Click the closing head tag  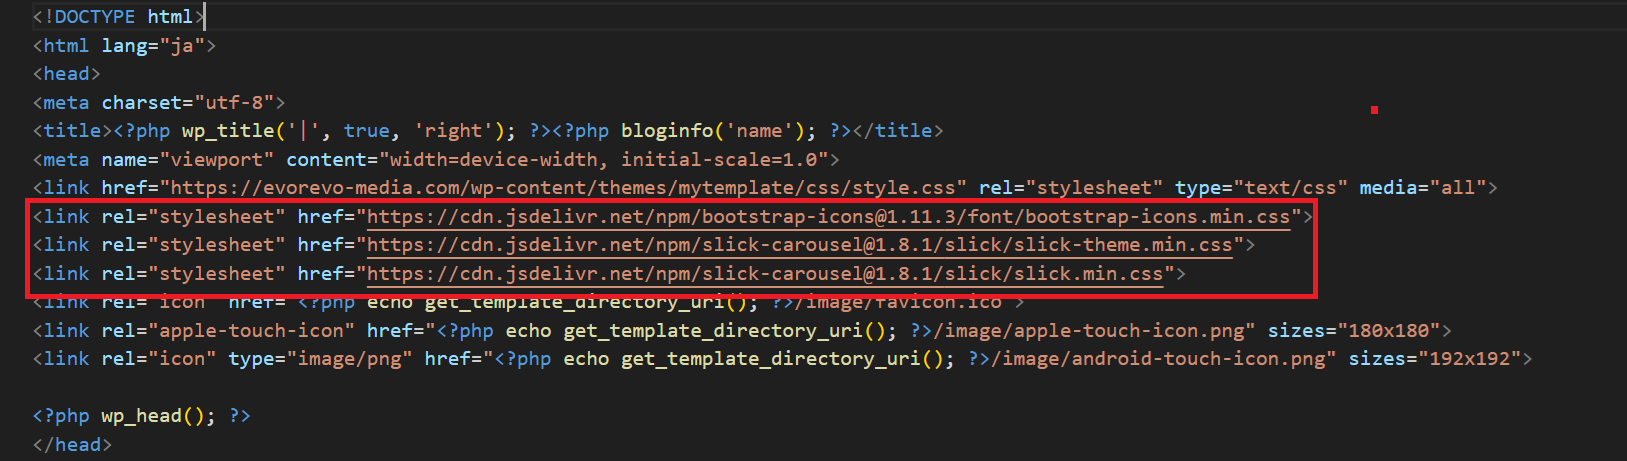tap(72, 444)
